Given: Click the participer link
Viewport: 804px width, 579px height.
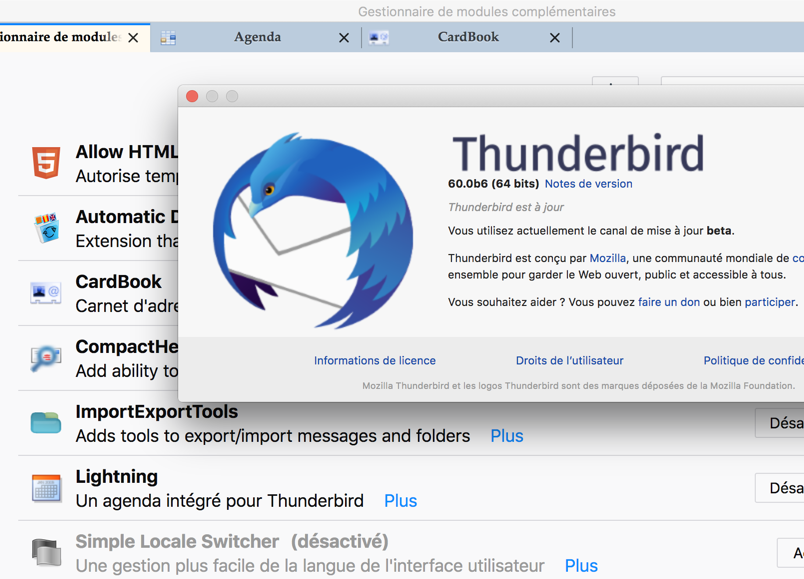Looking at the screenshot, I should [x=770, y=302].
